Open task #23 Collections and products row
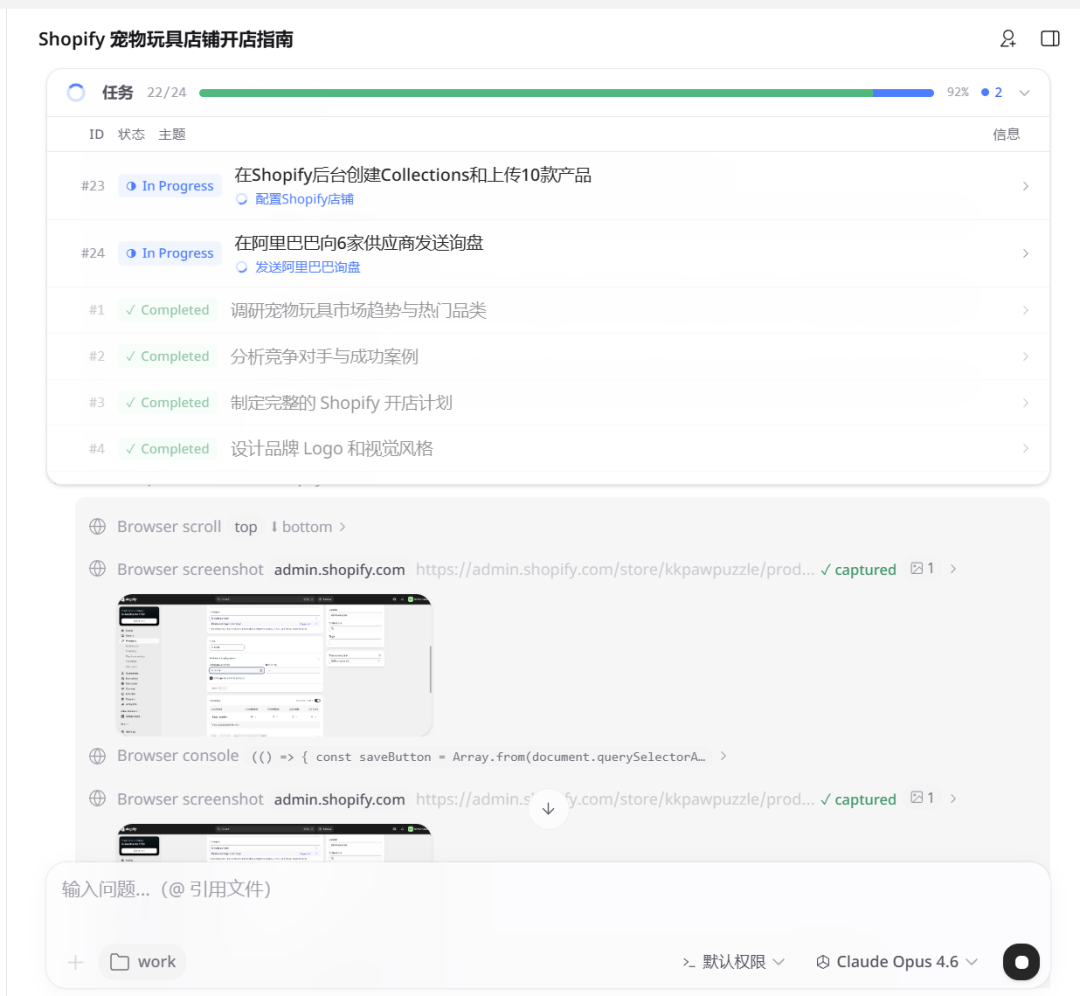1080x996 pixels. pos(548,186)
